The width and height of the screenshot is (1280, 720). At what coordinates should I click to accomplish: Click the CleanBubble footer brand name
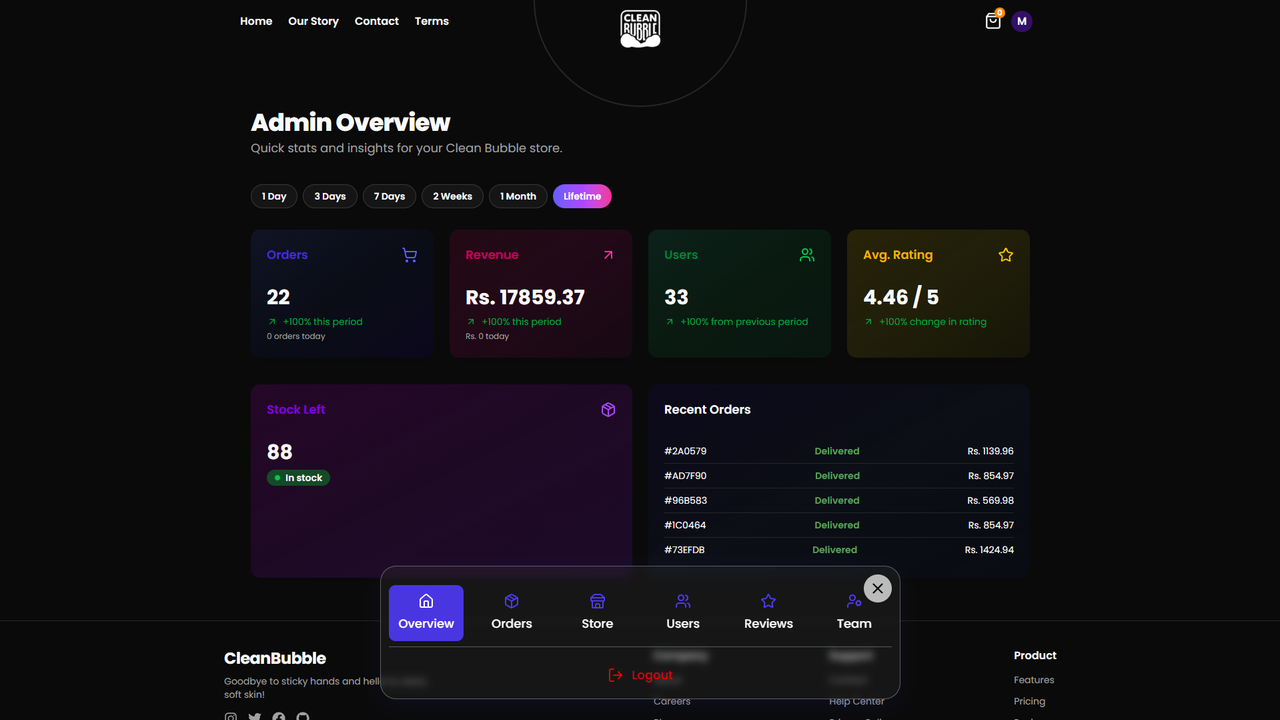275,658
